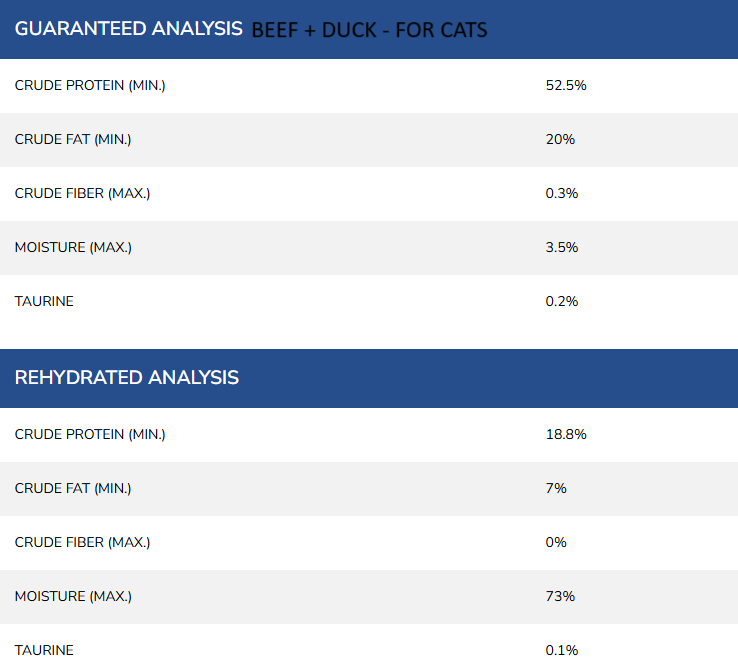
Task: Click the 0.1% taurine value
Action: click(562, 651)
